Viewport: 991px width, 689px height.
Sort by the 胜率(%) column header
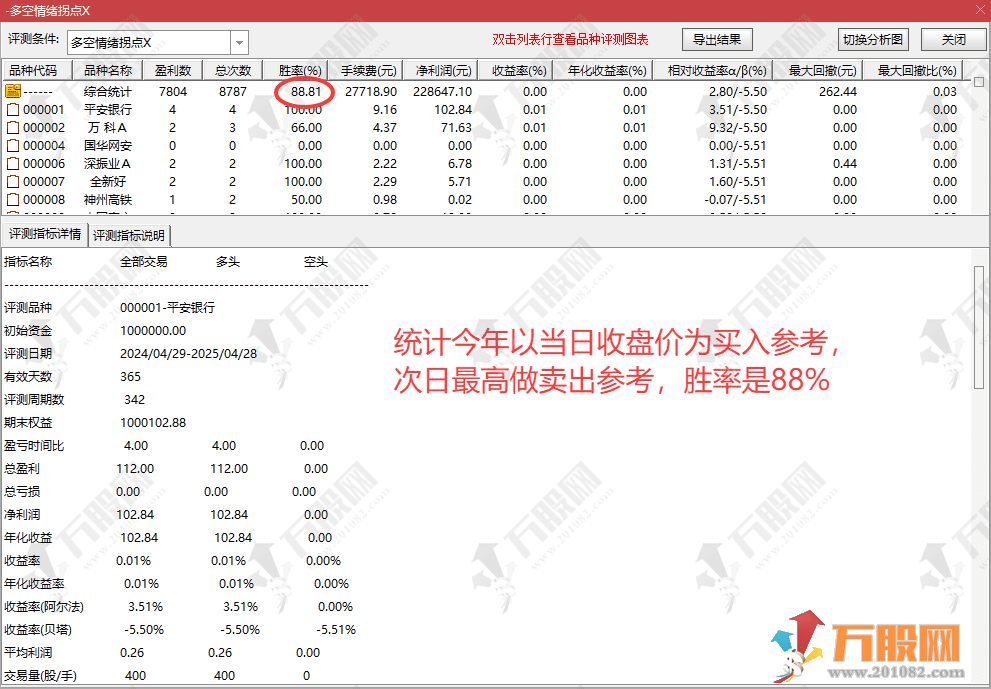(299, 71)
